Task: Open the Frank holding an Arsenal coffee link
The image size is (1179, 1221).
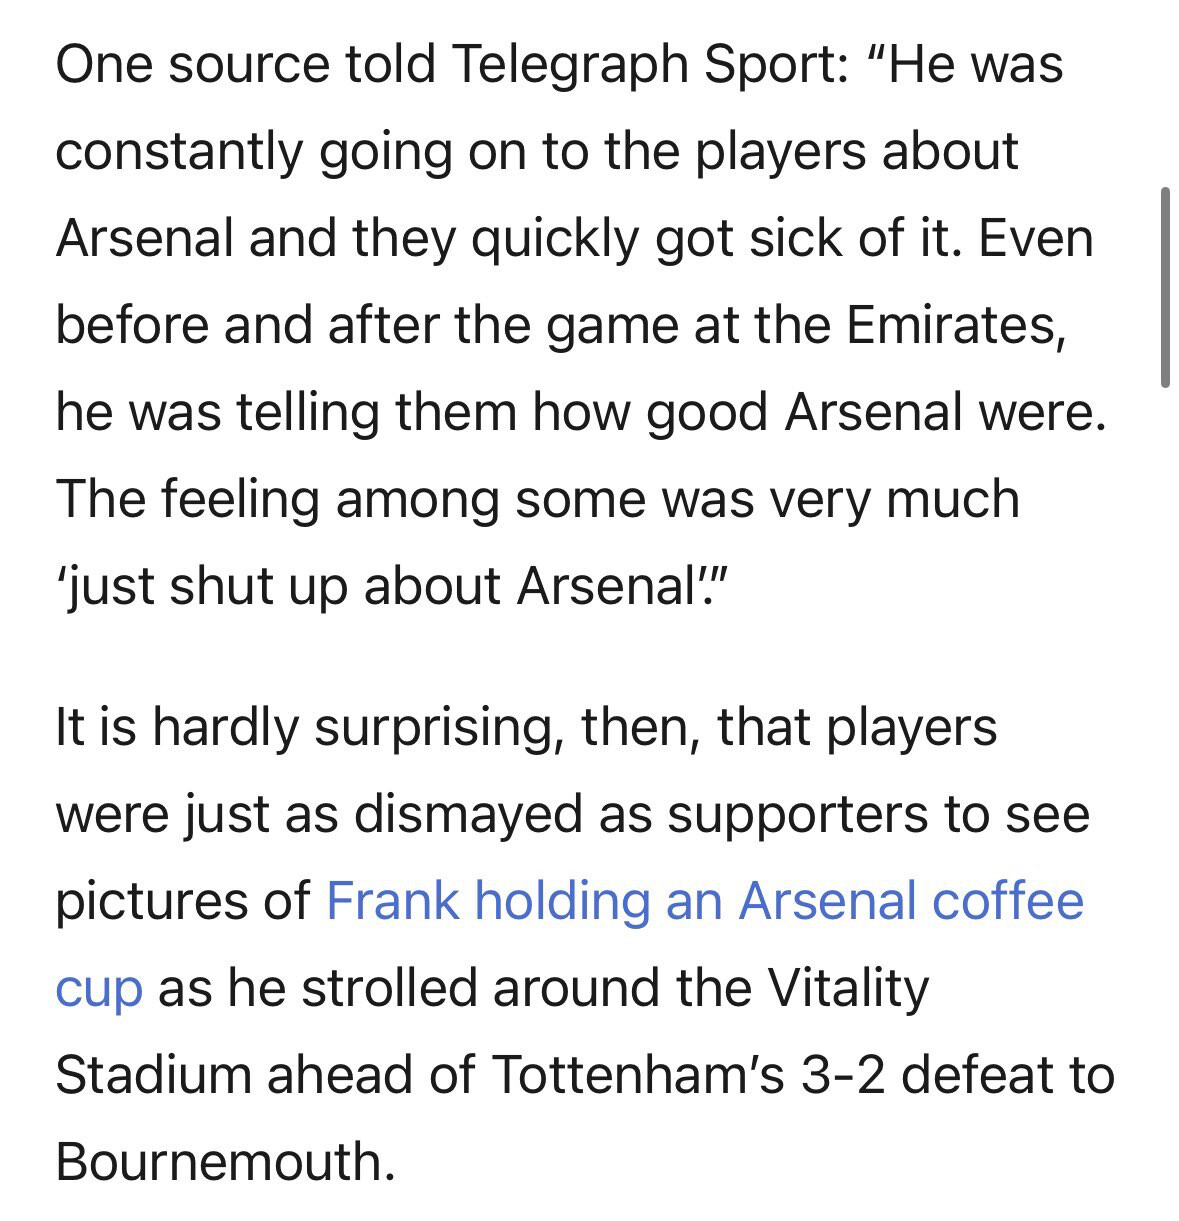Action: [x=705, y=901]
